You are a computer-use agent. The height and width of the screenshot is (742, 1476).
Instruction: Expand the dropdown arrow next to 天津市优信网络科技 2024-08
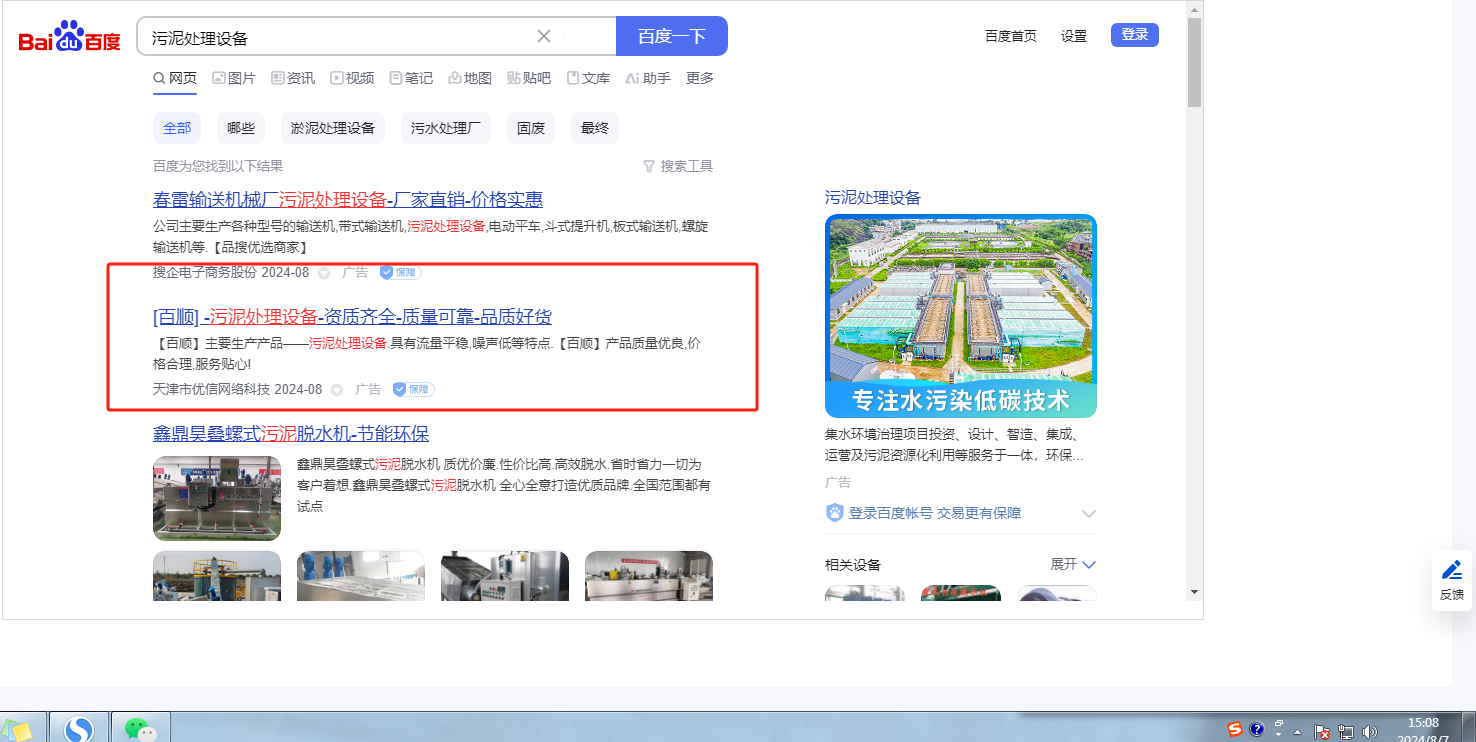pos(337,390)
